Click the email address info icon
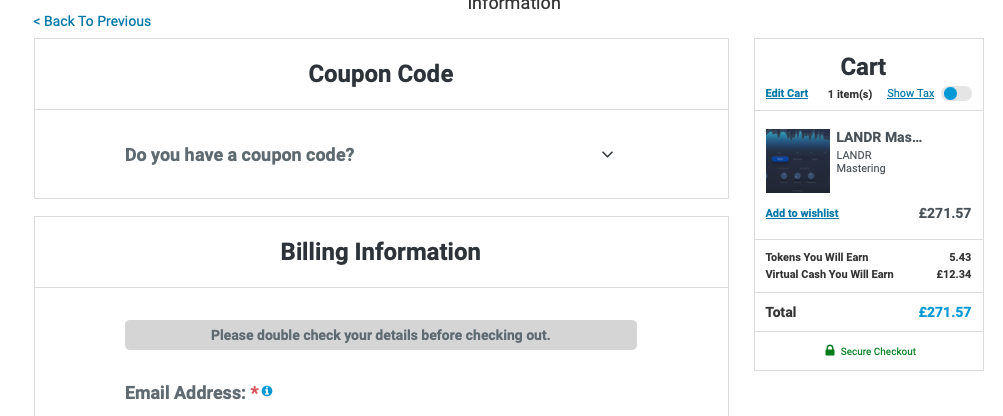 267,391
